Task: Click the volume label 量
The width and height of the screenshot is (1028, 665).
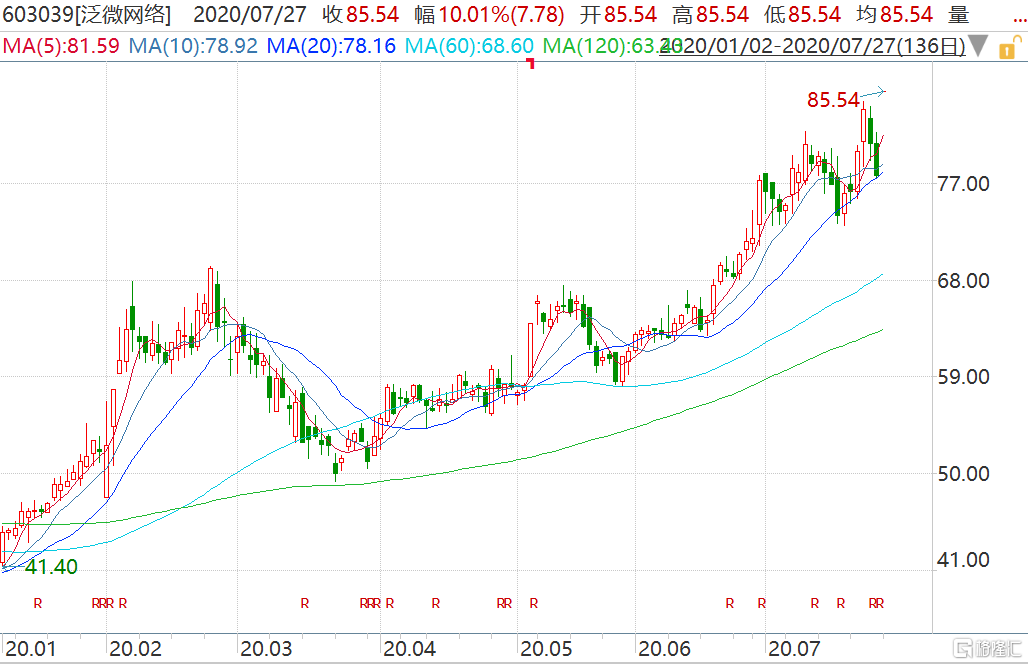Action: (959, 14)
